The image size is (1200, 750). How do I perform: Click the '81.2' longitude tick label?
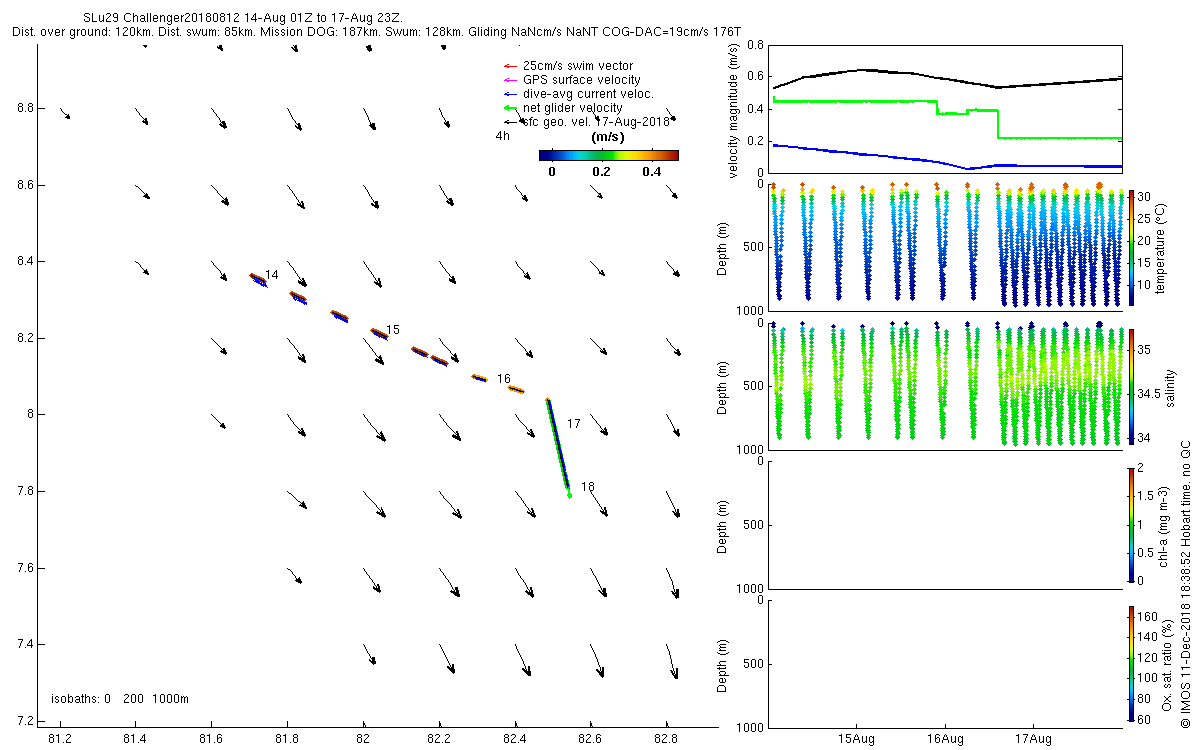(x=59, y=739)
